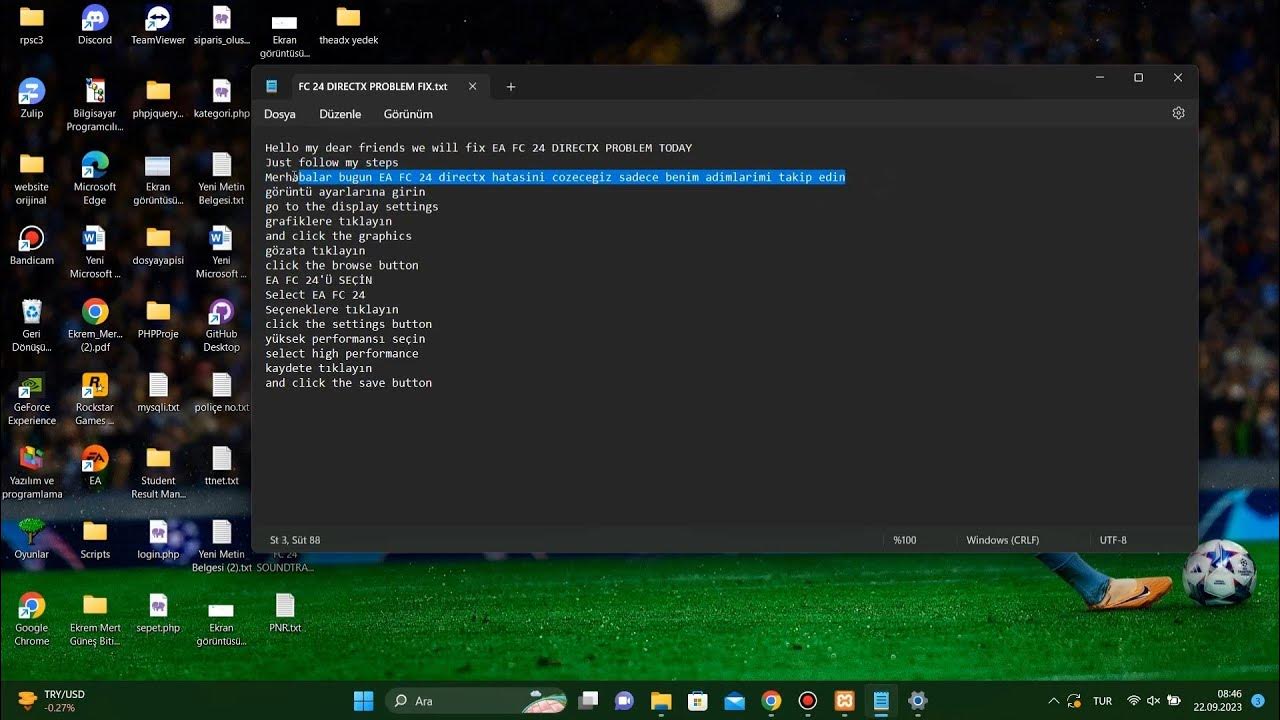Open the website orijinal desktop folder
The image size is (1280, 720).
(x=31, y=178)
